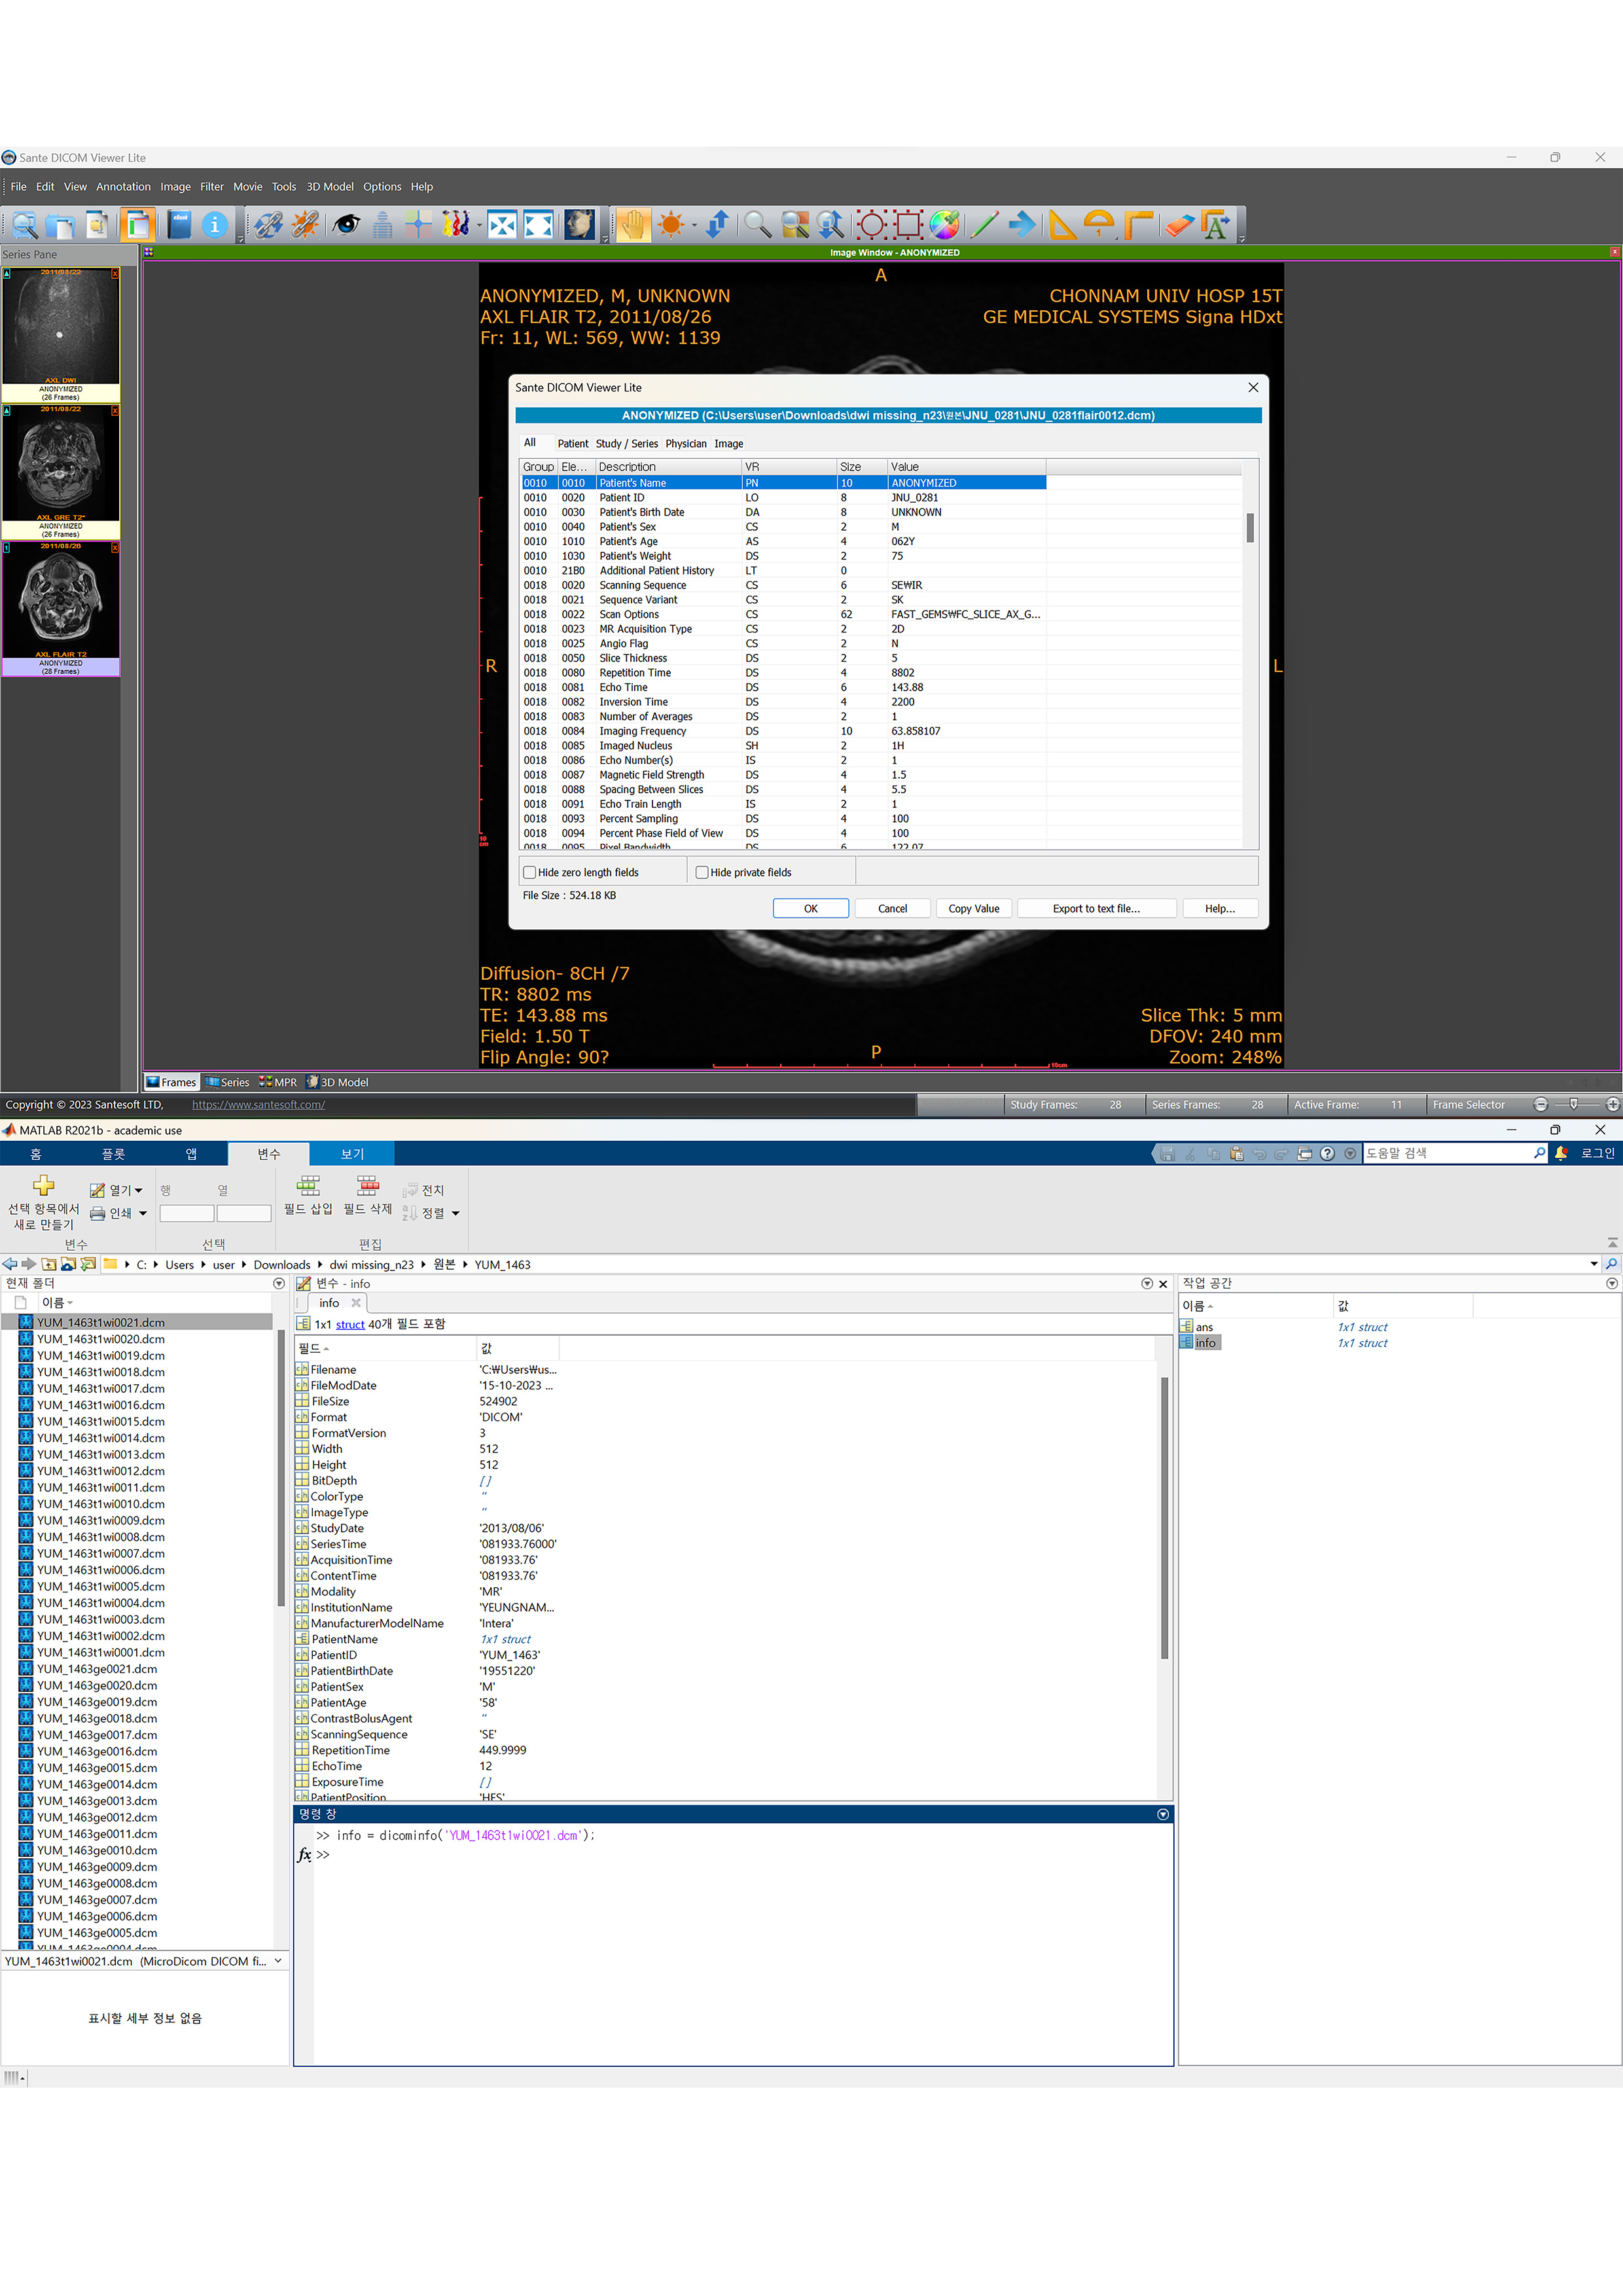This screenshot has width=1623, height=2296.
Task: Switch to the Study / Series tab
Action: point(626,444)
